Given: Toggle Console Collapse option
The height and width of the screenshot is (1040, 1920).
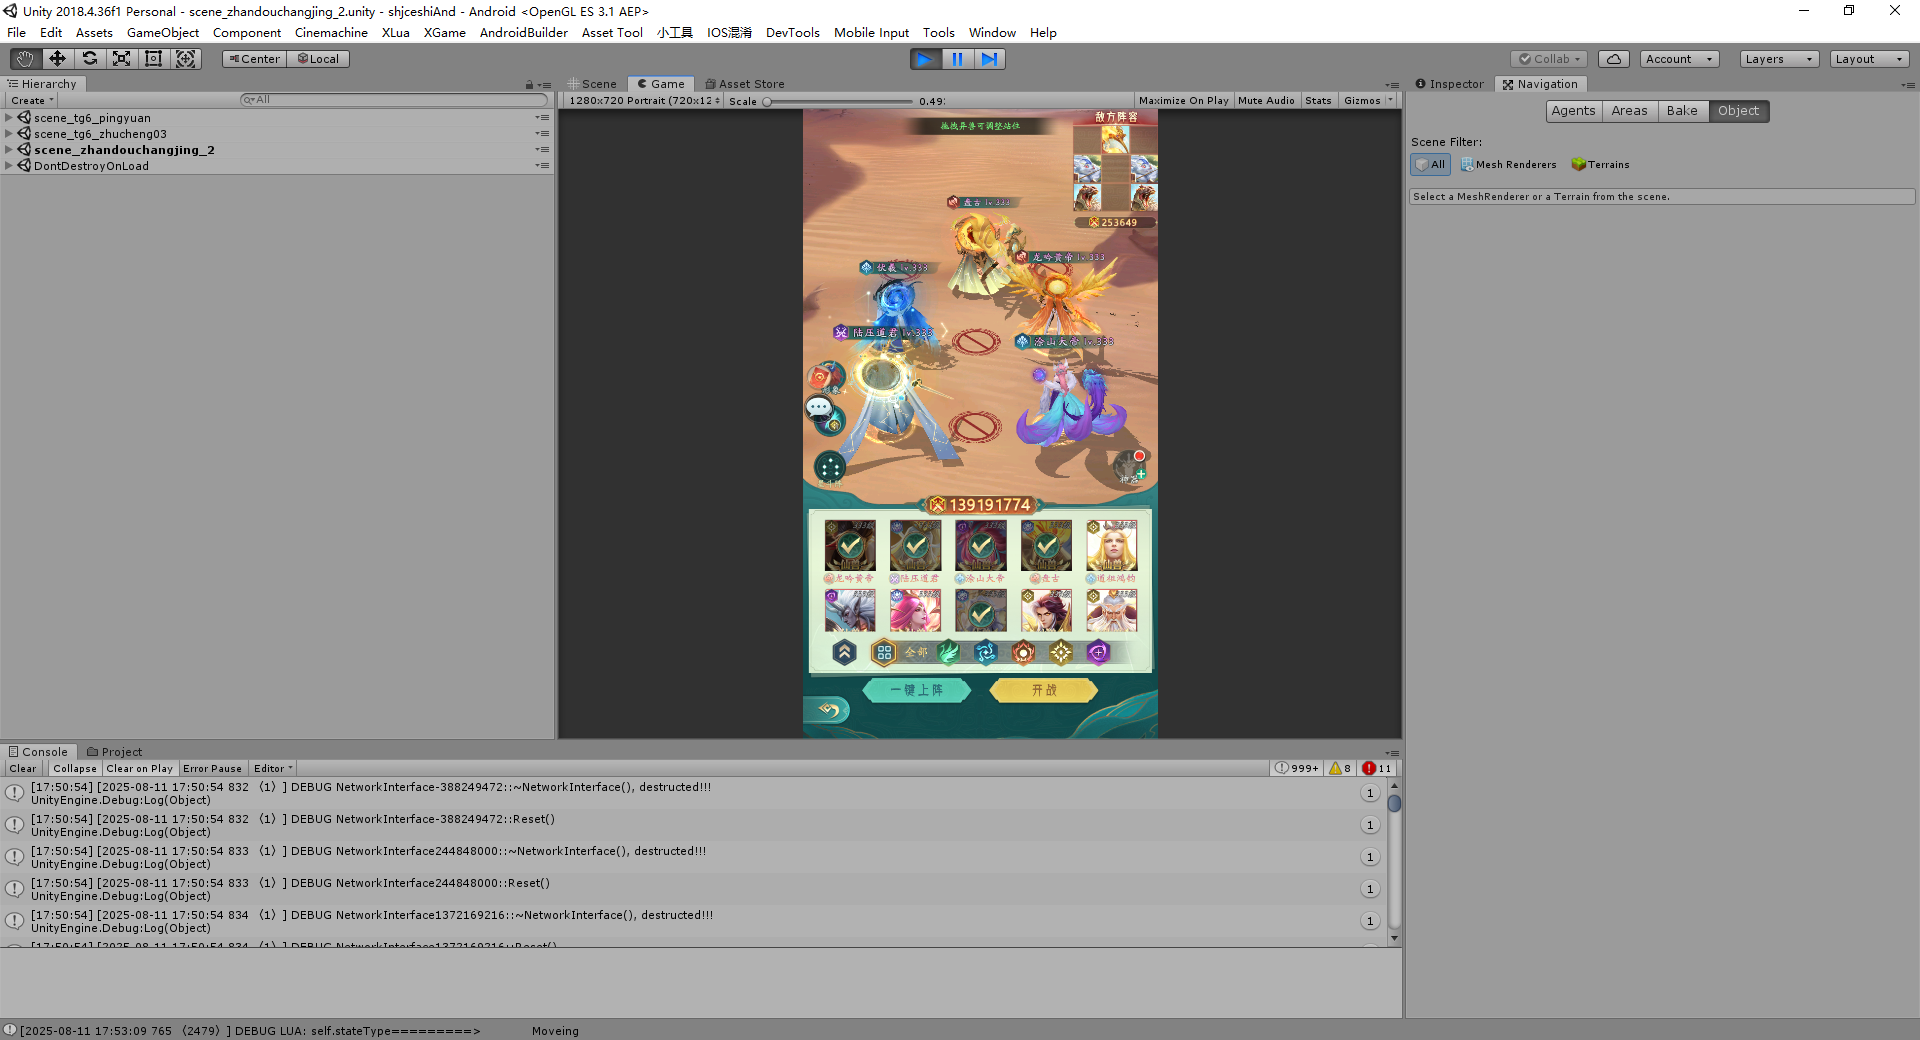Looking at the screenshot, I should pyautogui.click(x=75, y=769).
